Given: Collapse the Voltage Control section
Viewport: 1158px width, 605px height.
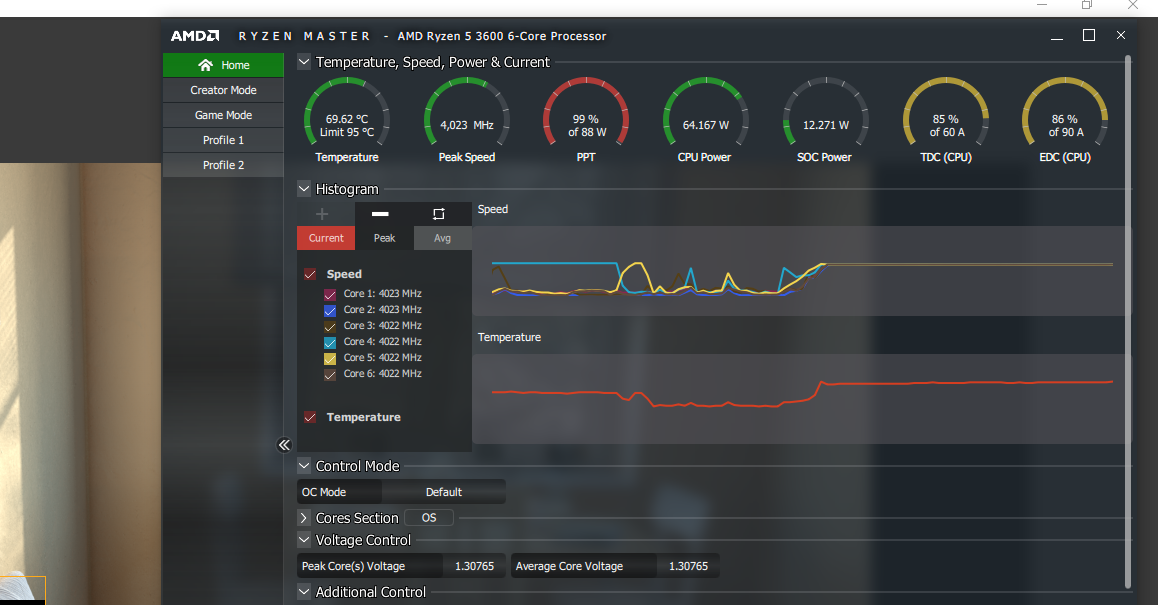Looking at the screenshot, I should [304, 539].
